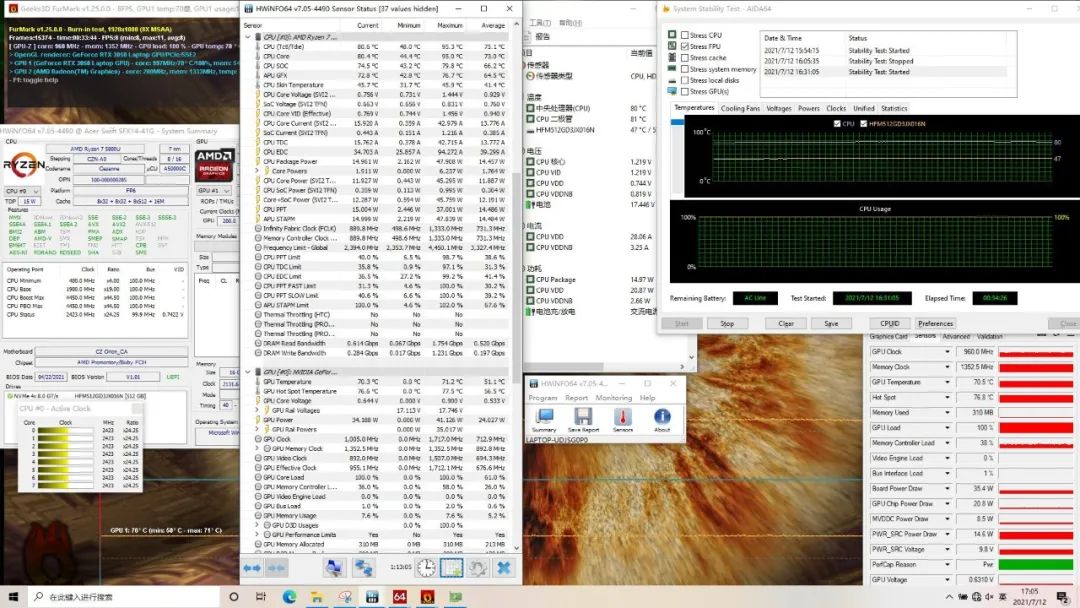Open the Monitoring menu in HWiNFO
The width and height of the screenshot is (1080, 608).
[614, 397]
